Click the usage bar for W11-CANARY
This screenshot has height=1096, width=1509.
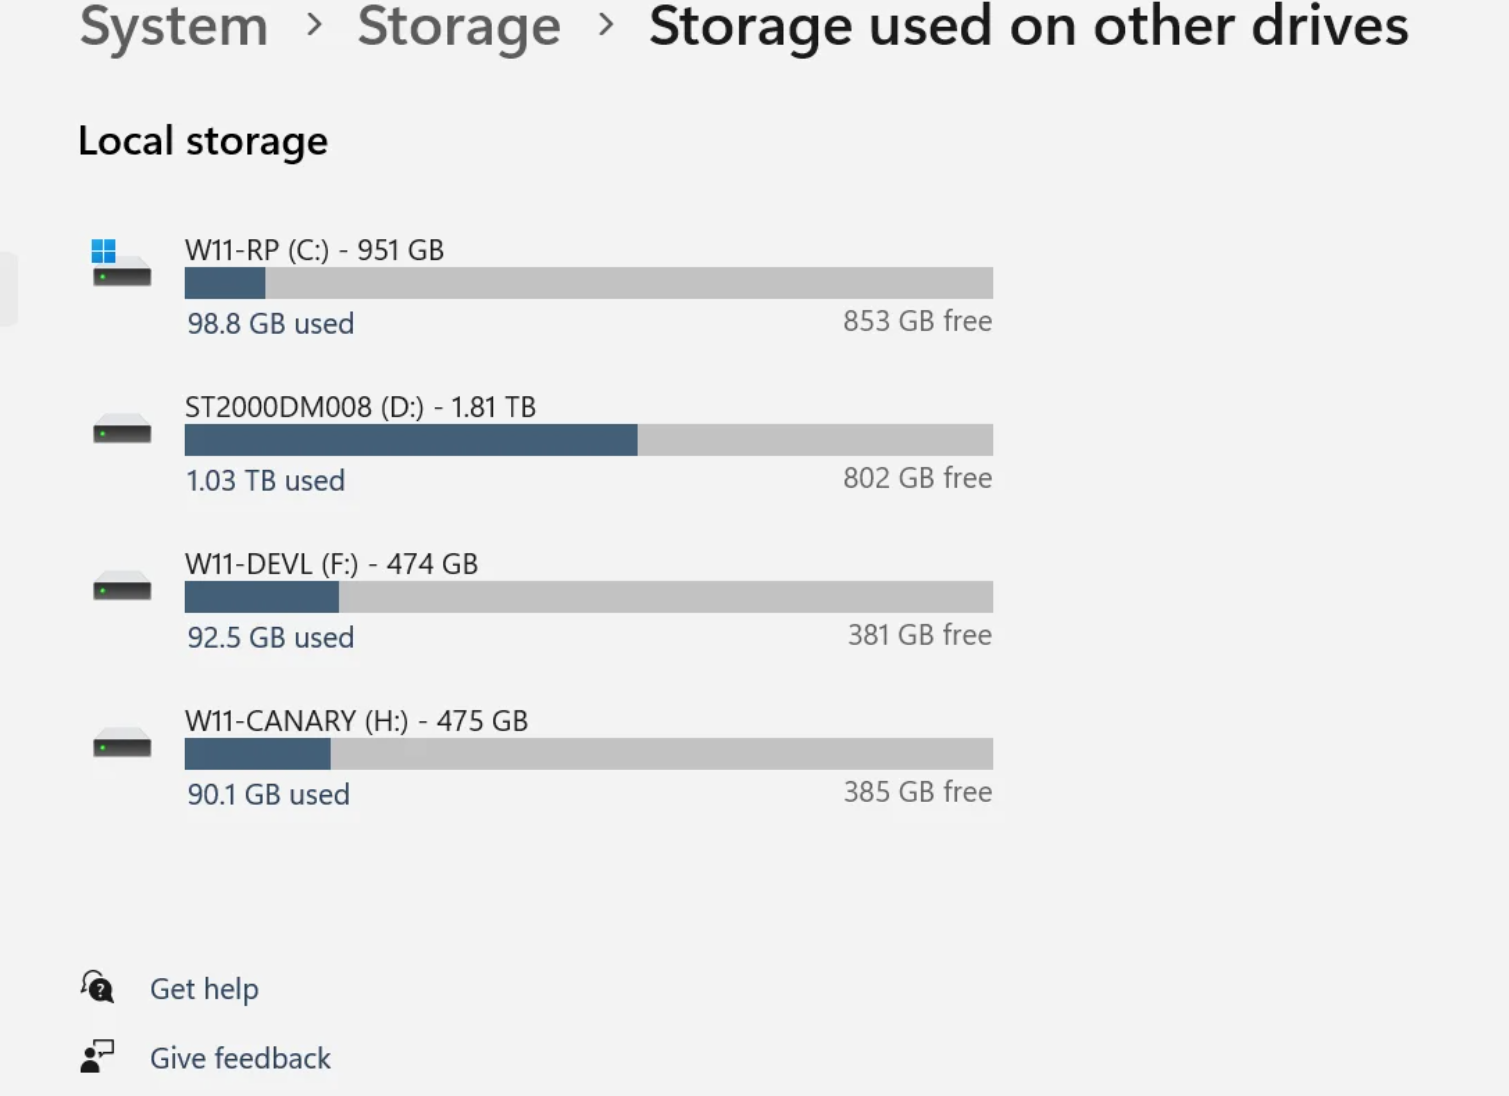[588, 753]
